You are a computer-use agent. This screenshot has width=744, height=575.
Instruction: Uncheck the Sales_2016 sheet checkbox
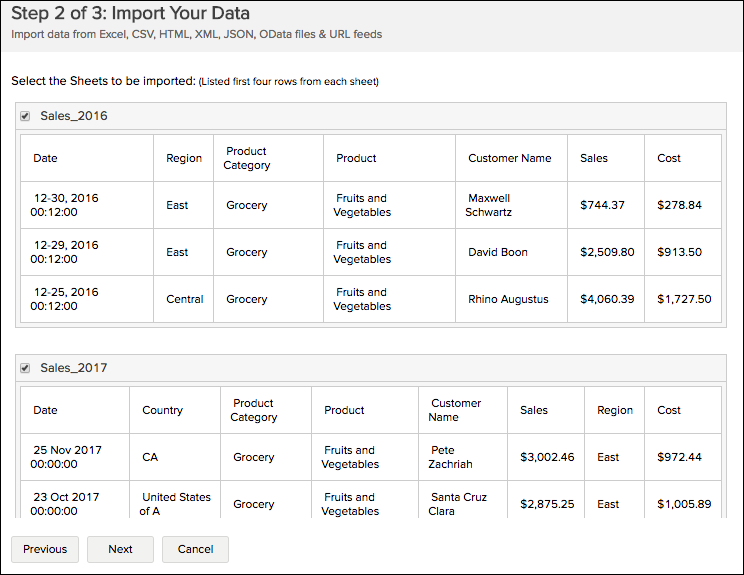click(x=25, y=116)
